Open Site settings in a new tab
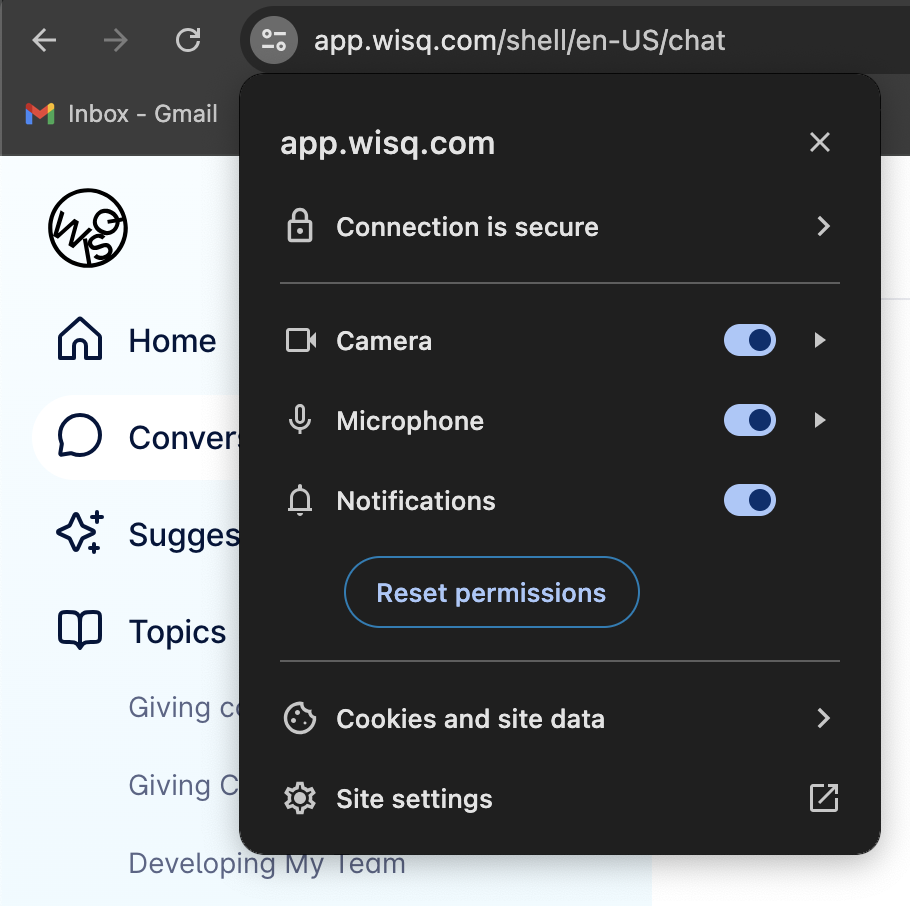This screenshot has height=906, width=910. pyautogui.click(x=823, y=798)
